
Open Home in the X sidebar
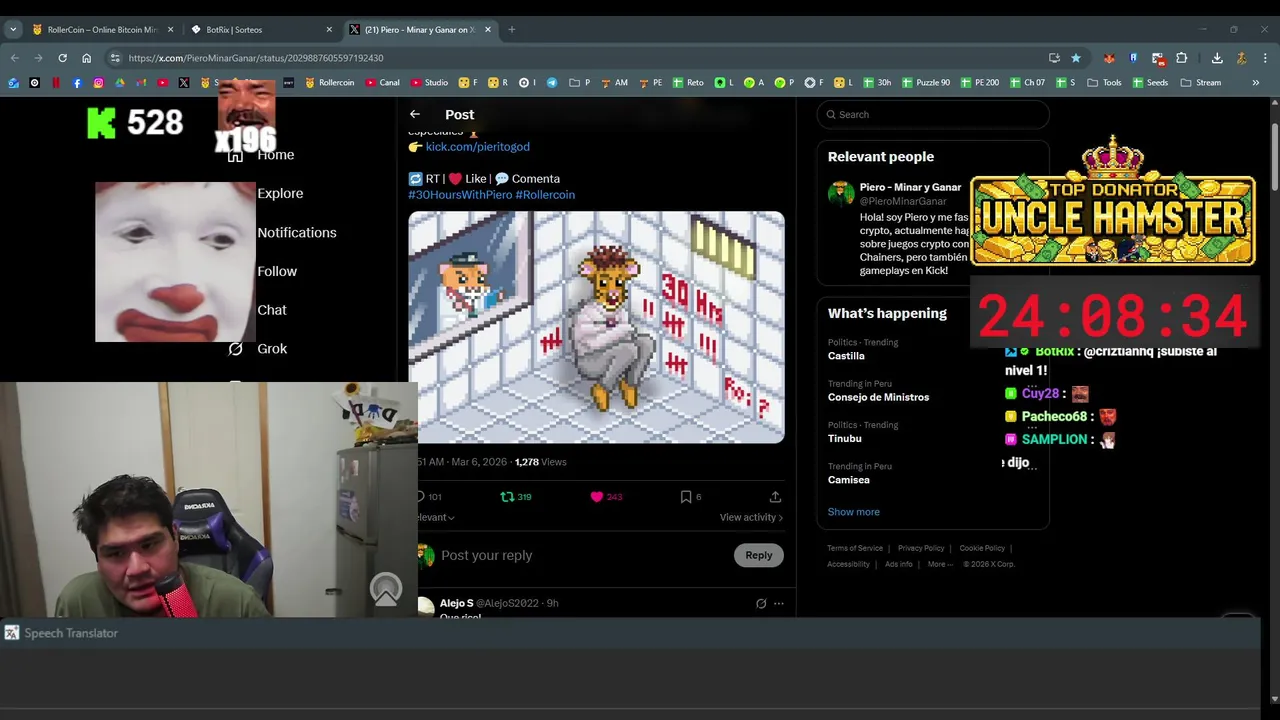(x=275, y=155)
